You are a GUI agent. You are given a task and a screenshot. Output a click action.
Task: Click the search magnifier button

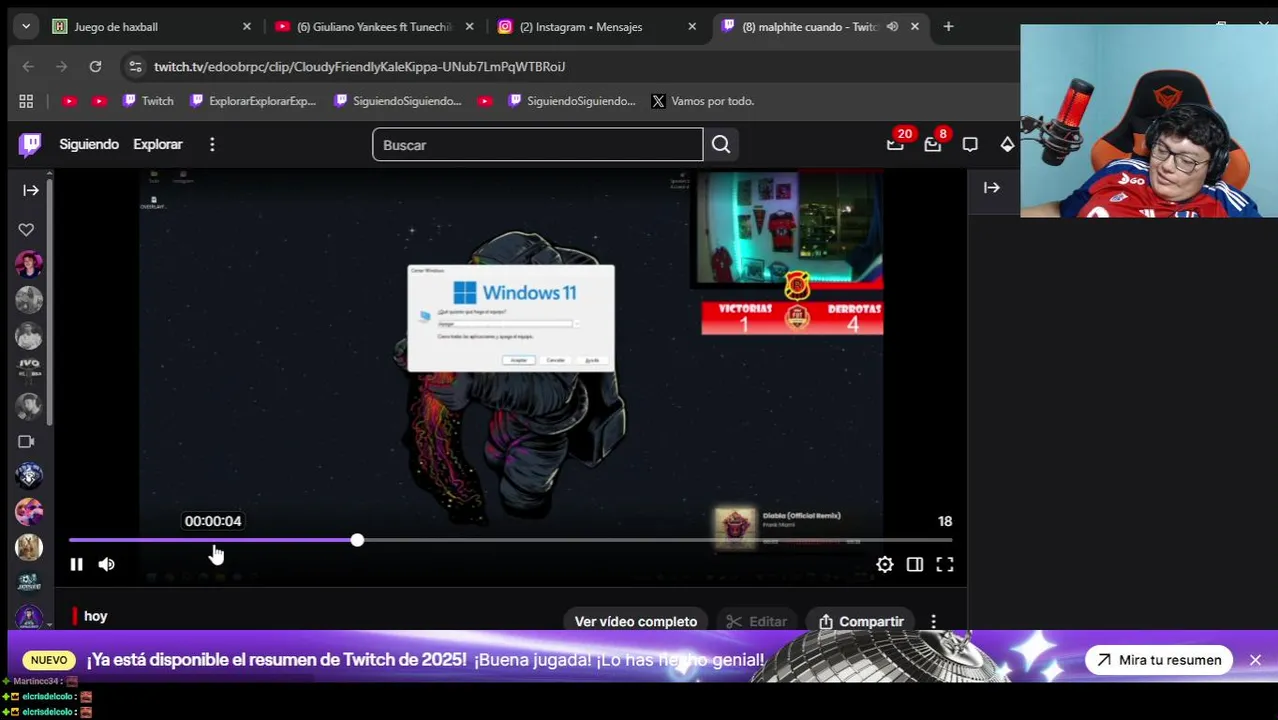[721, 145]
